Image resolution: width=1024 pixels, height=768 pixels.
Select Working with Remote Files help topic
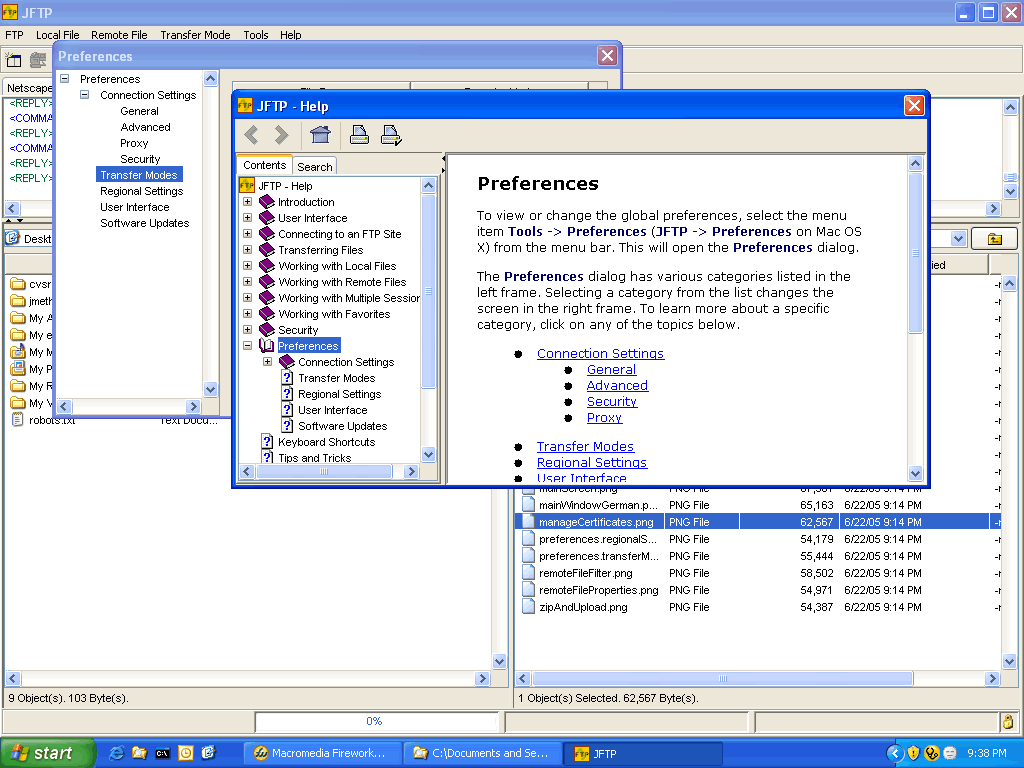(x=342, y=281)
